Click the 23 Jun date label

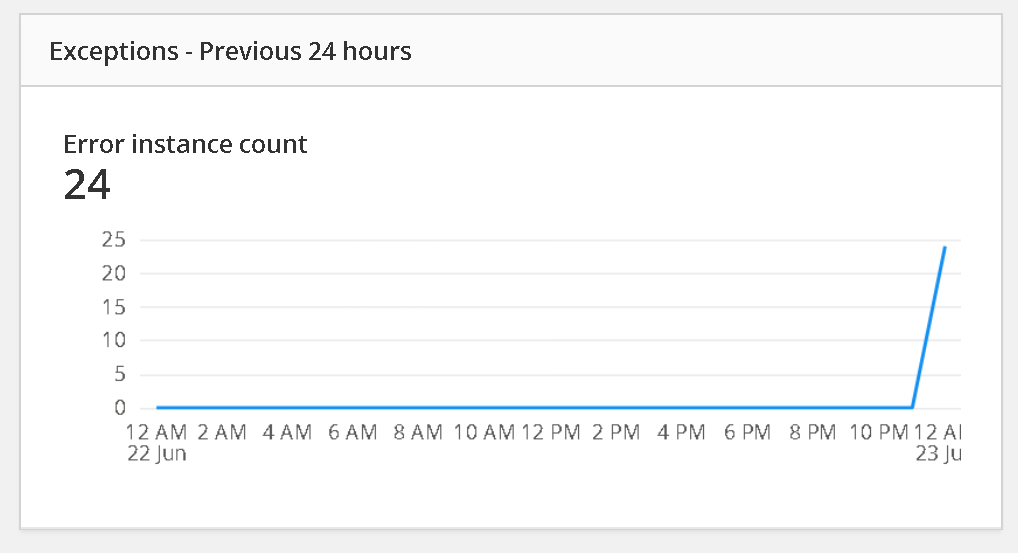(x=939, y=453)
